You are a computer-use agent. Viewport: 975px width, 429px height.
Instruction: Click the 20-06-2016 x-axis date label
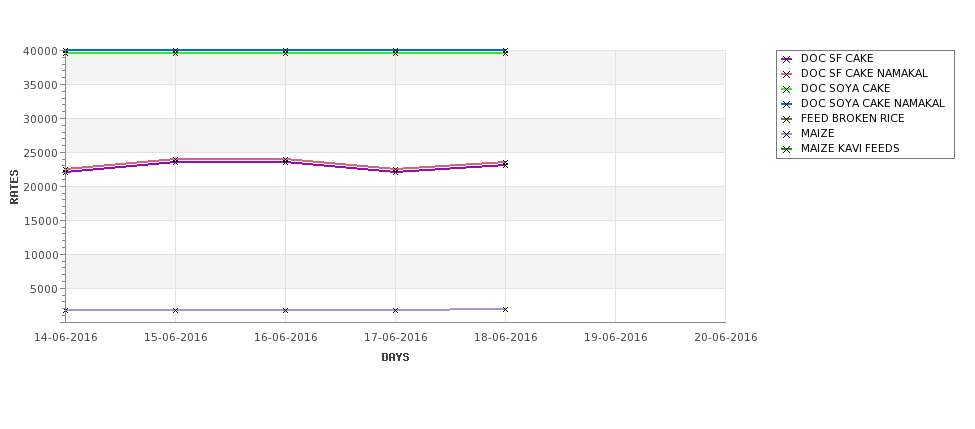726,338
